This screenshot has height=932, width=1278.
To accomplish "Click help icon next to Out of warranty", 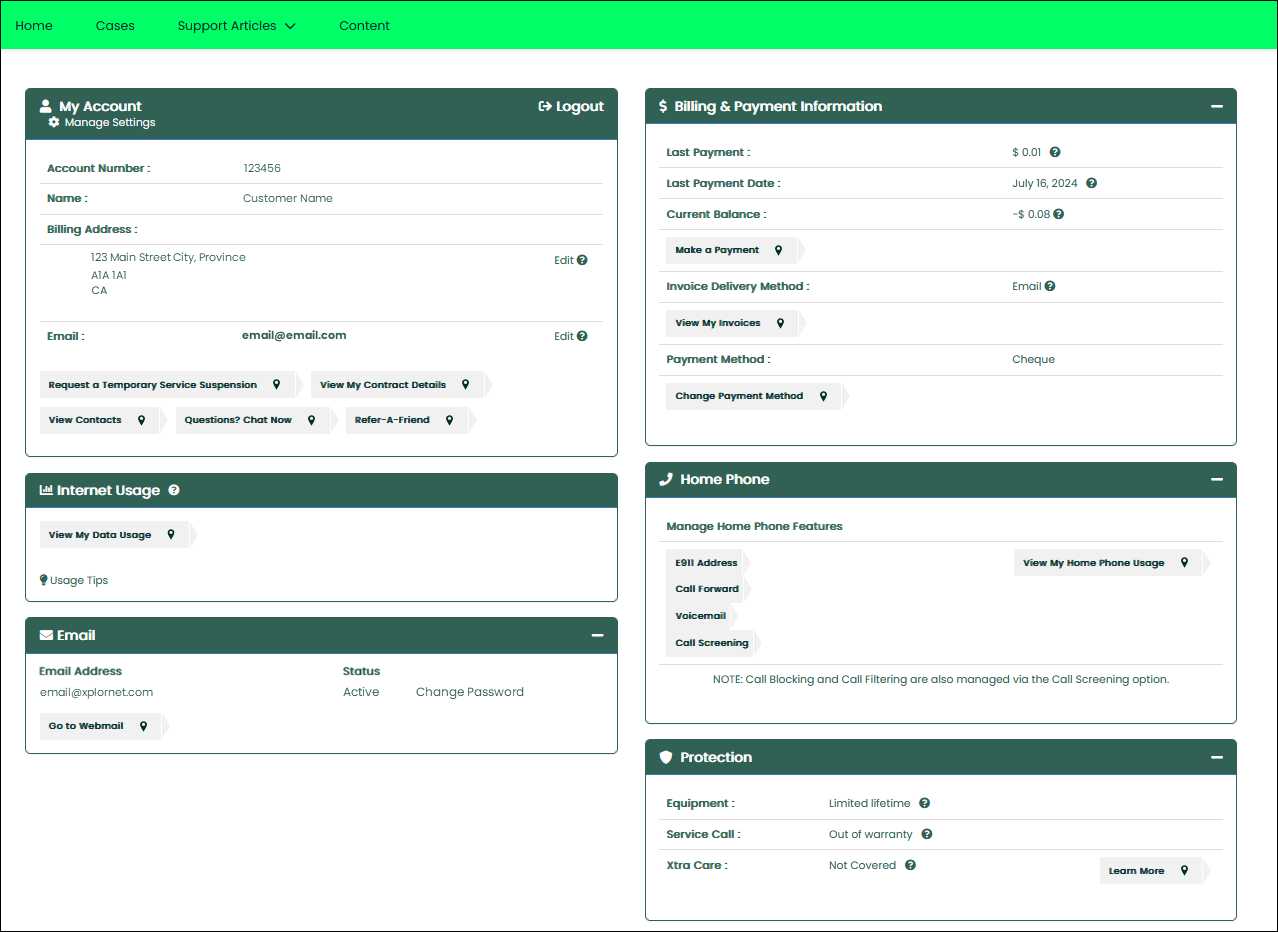I will [927, 834].
